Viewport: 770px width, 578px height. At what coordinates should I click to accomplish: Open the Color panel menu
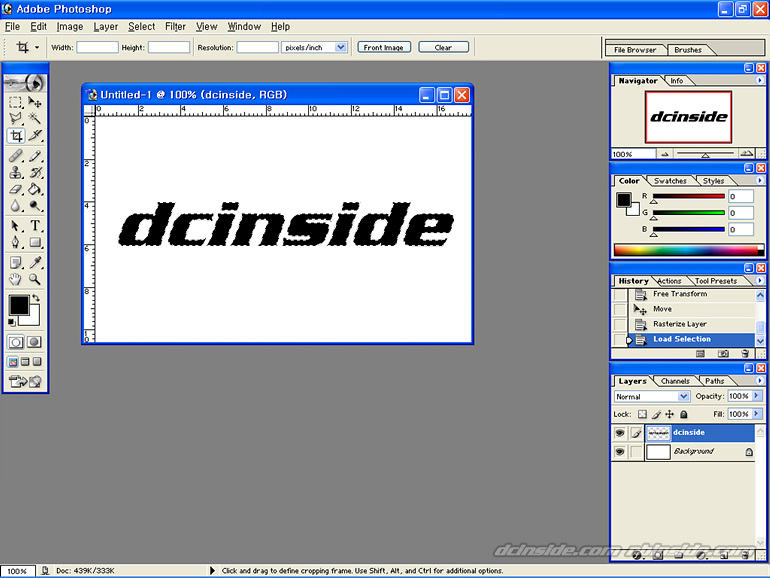click(x=759, y=180)
